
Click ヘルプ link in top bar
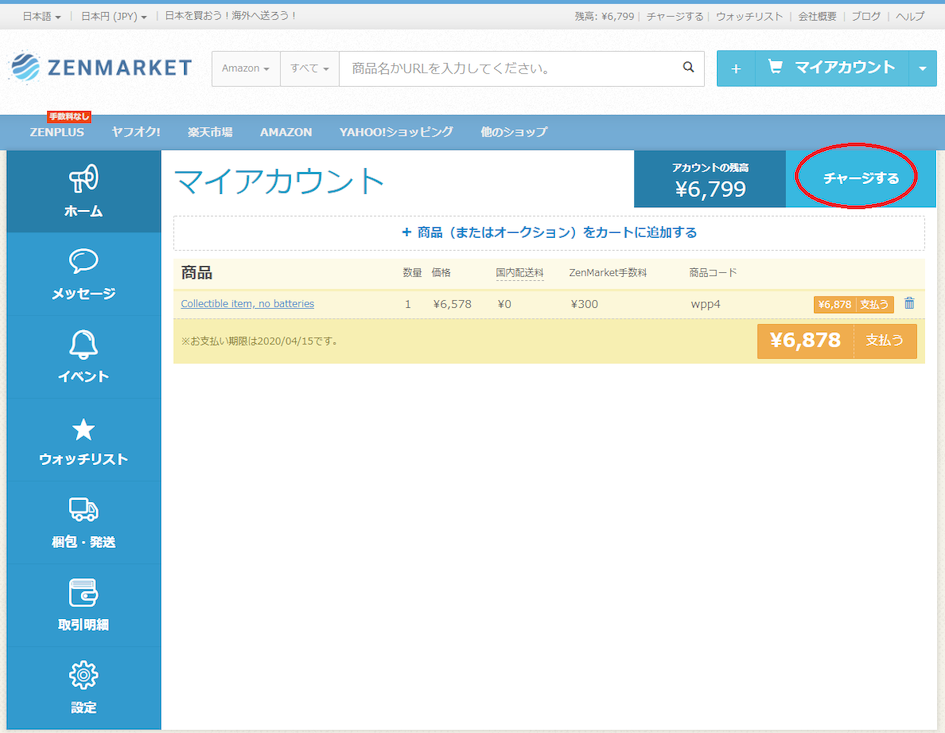pyautogui.click(x=909, y=17)
